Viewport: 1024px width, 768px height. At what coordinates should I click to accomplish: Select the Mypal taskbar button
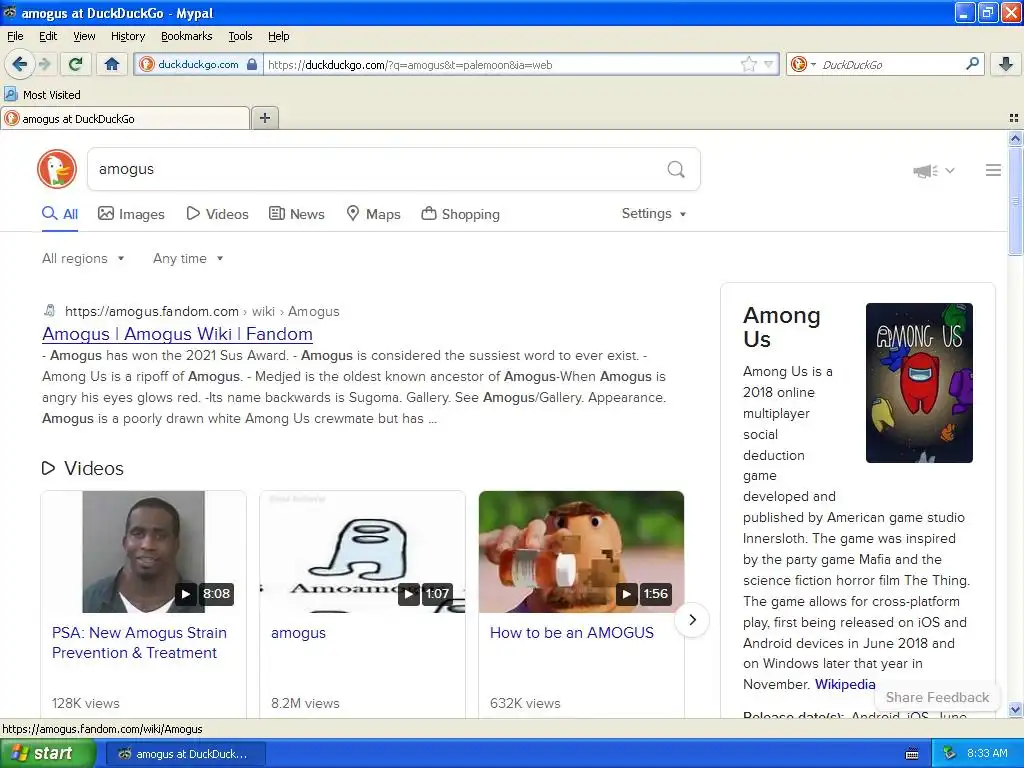[x=185, y=754]
